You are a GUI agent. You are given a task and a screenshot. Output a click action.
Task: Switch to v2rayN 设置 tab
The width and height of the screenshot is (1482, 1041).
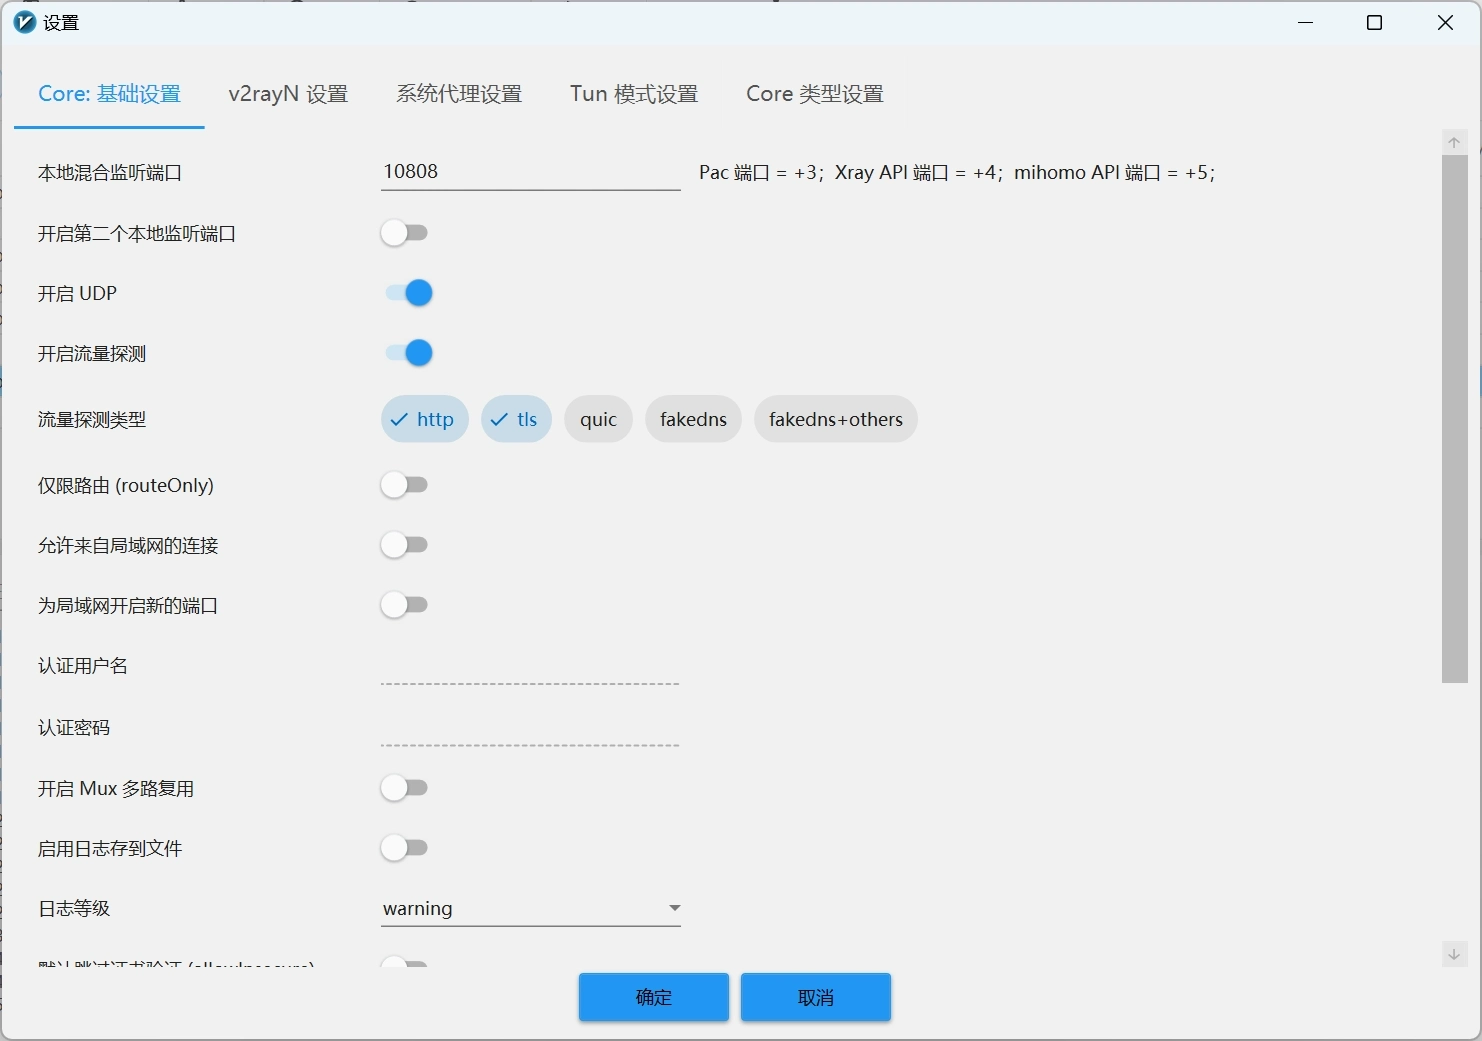(x=288, y=94)
